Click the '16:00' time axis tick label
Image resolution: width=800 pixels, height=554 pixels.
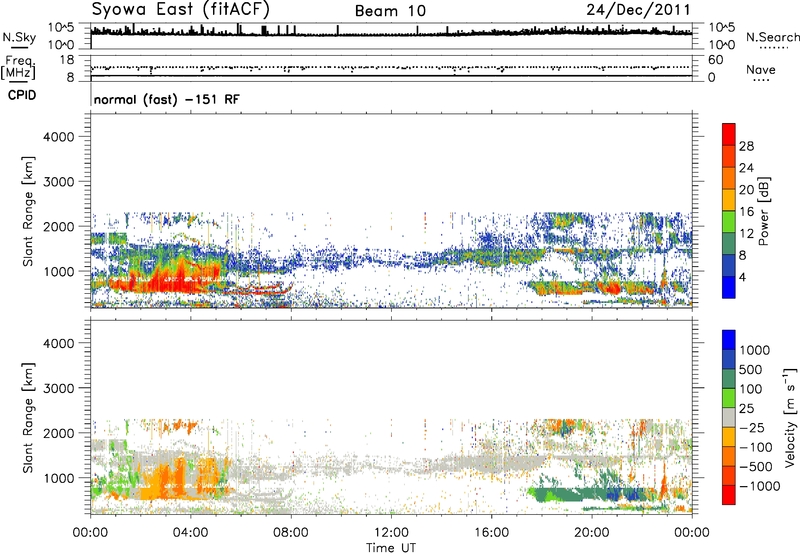point(491,533)
